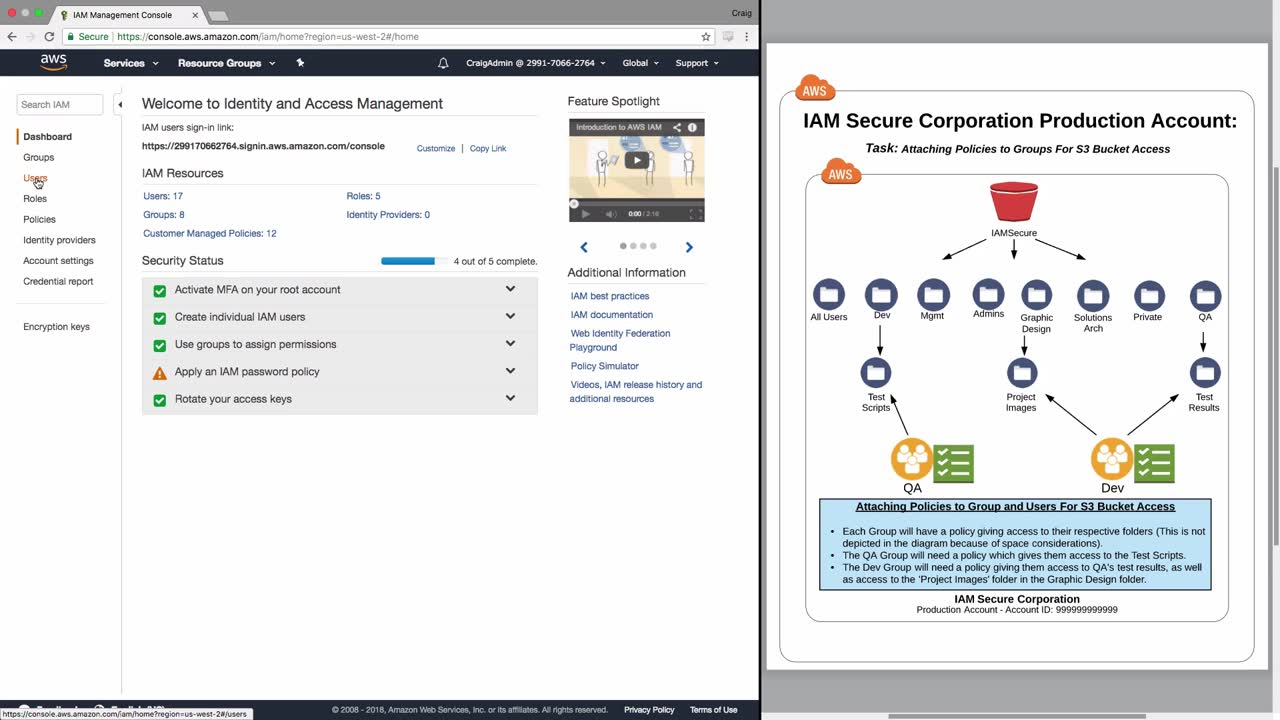Play the Introduction to AWS IAM video
The height and width of the screenshot is (720, 1280).
(636, 160)
